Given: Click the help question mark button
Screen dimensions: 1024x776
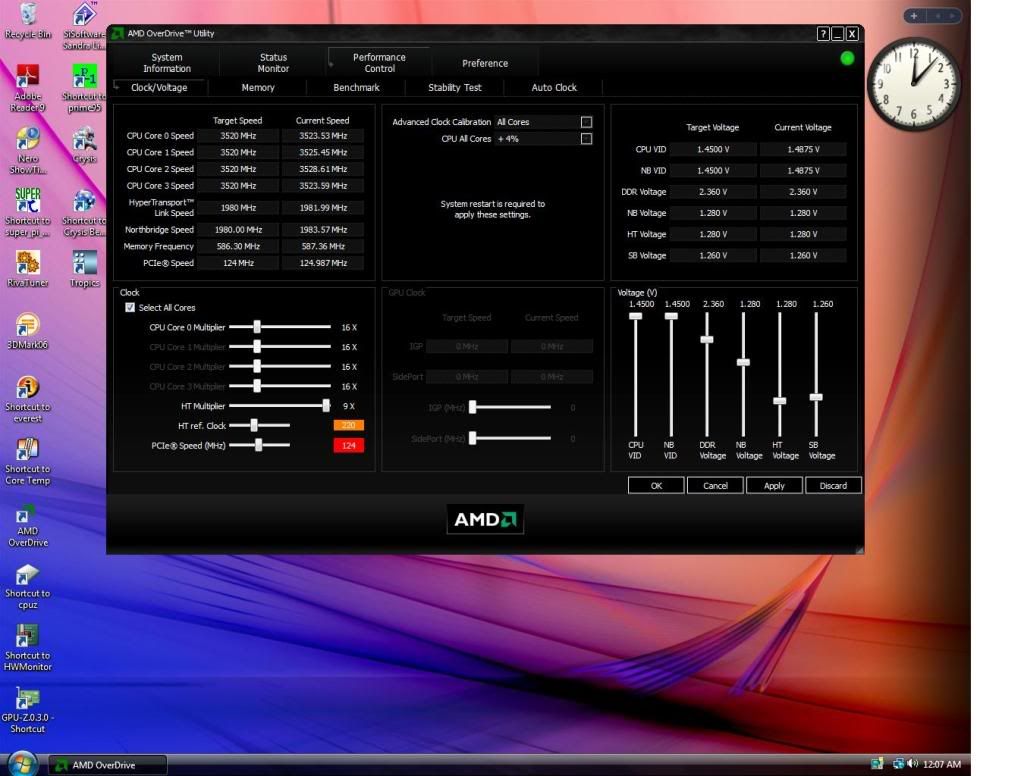Looking at the screenshot, I should click(x=823, y=34).
